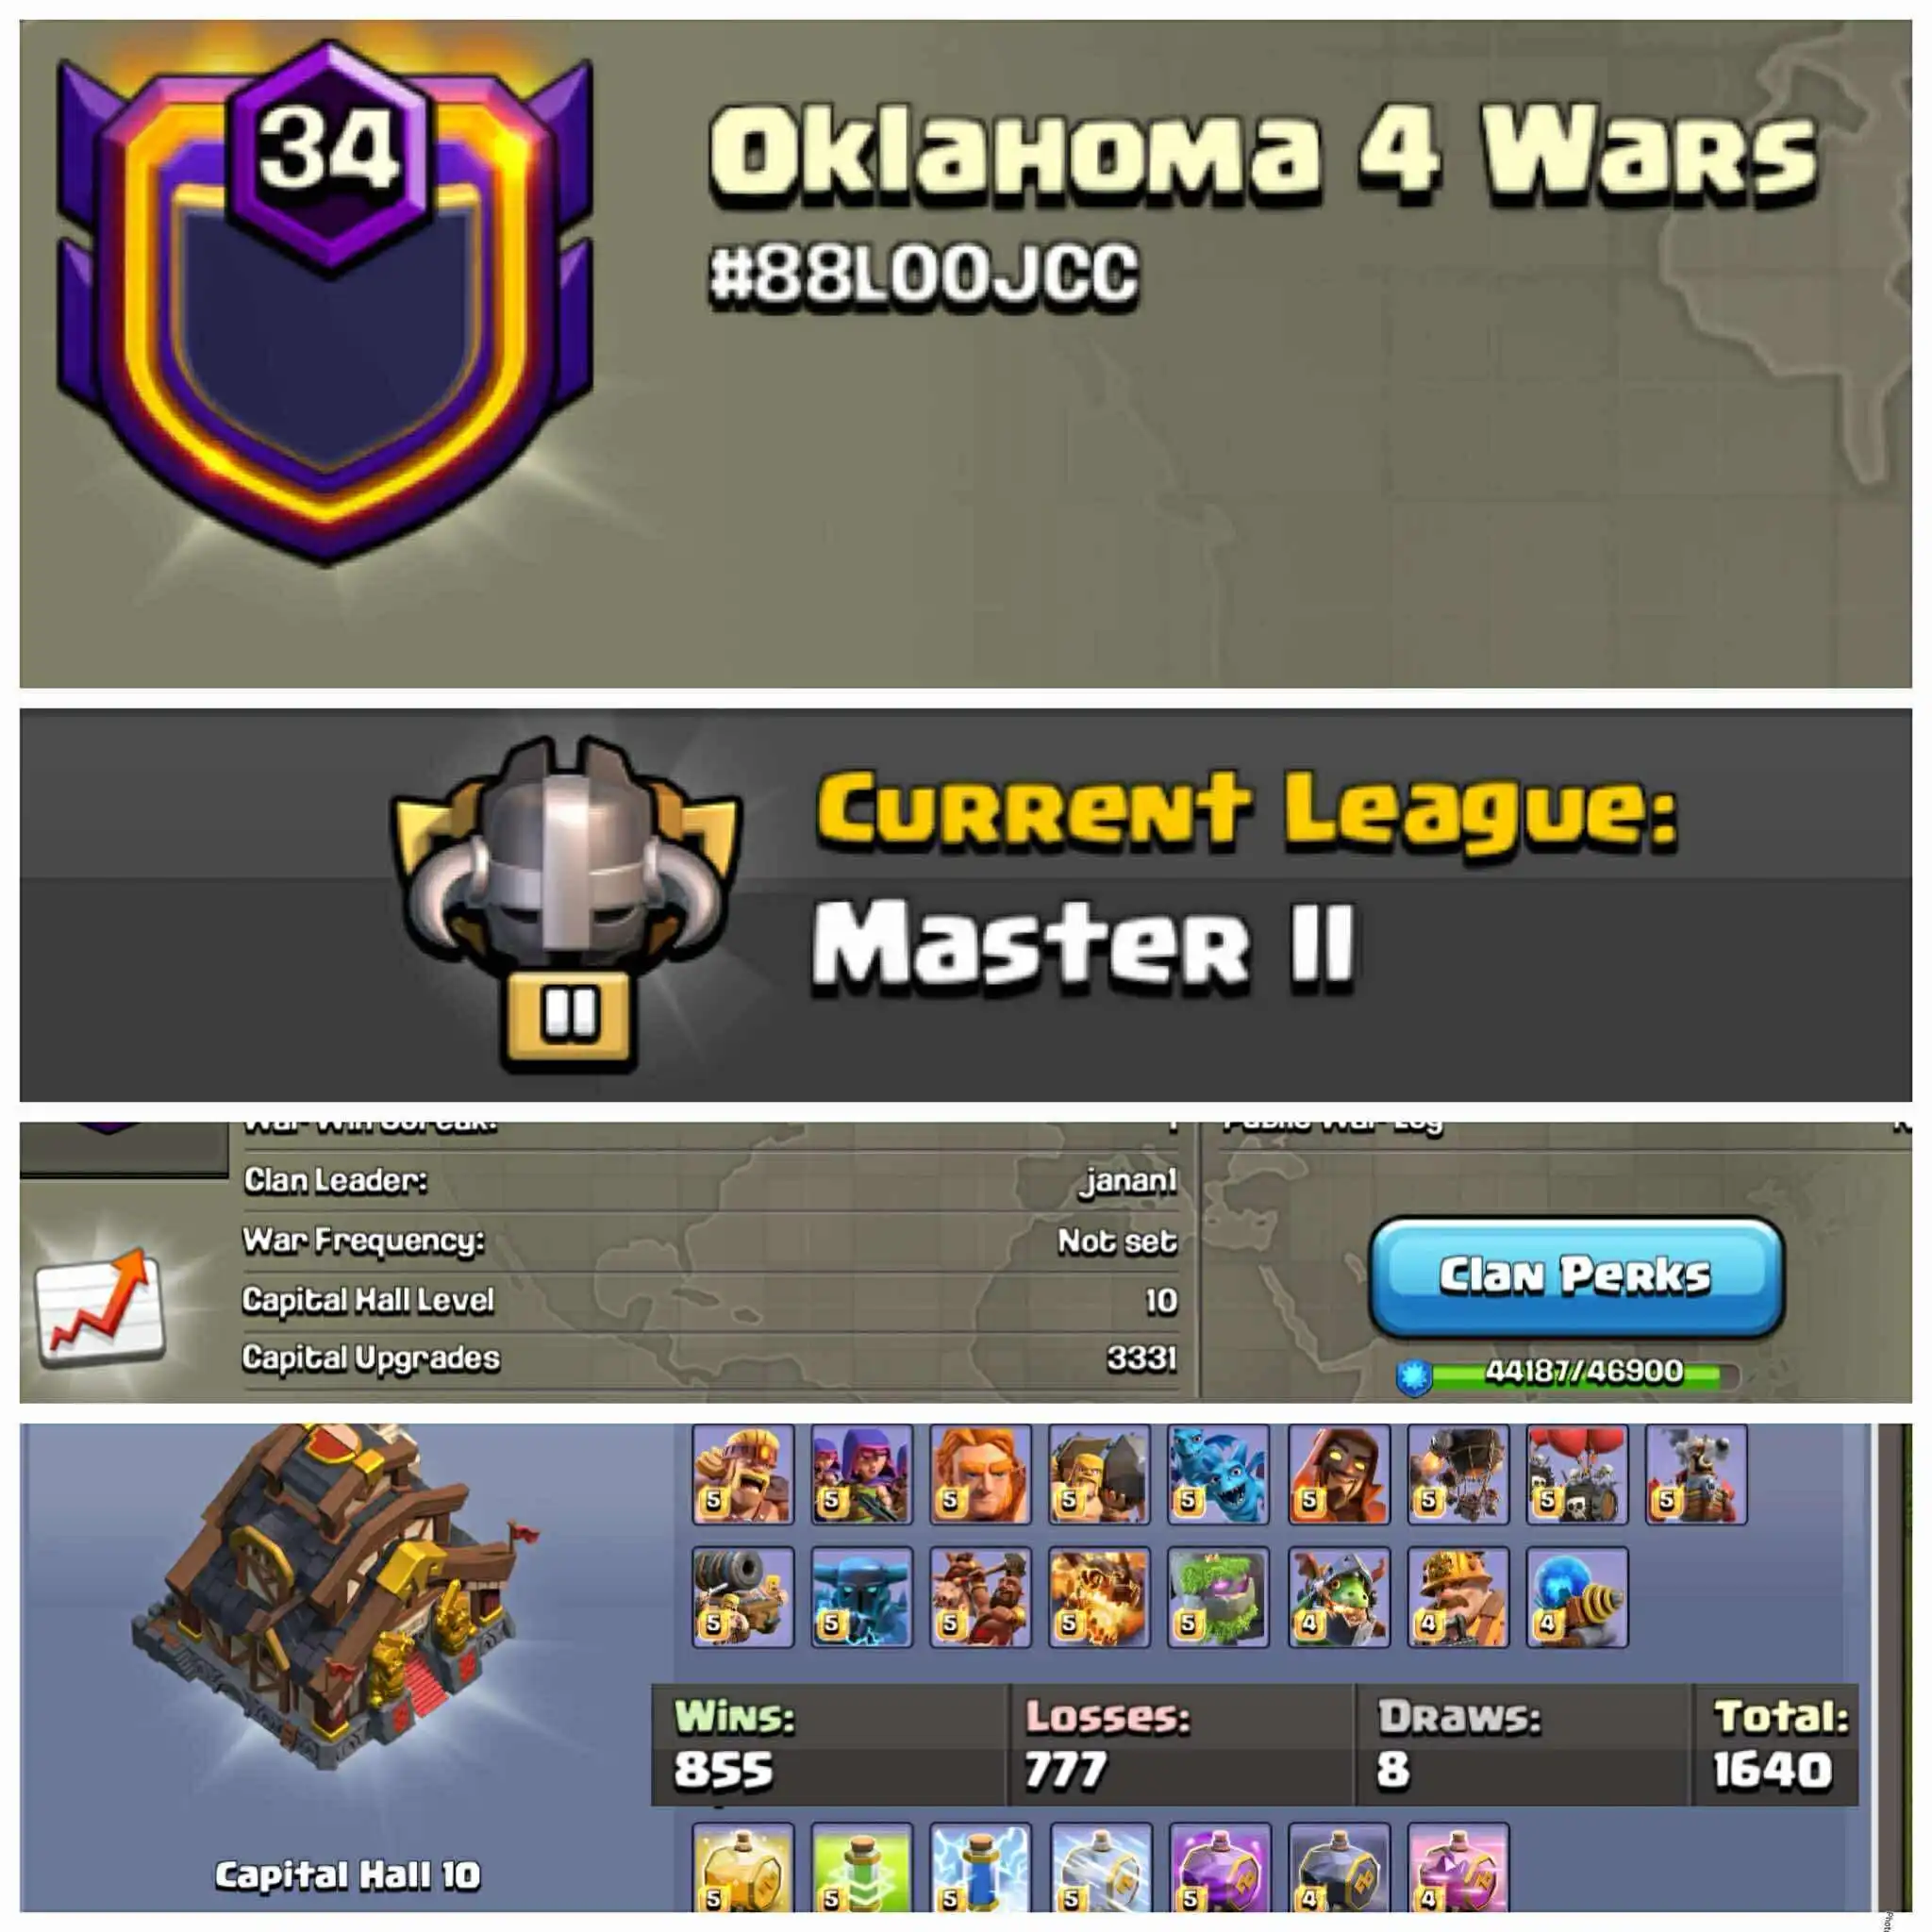Tap the Lightning spell bottle icon
Image resolution: width=1932 pixels, height=1932 pixels.
click(x=980, y=1868)
